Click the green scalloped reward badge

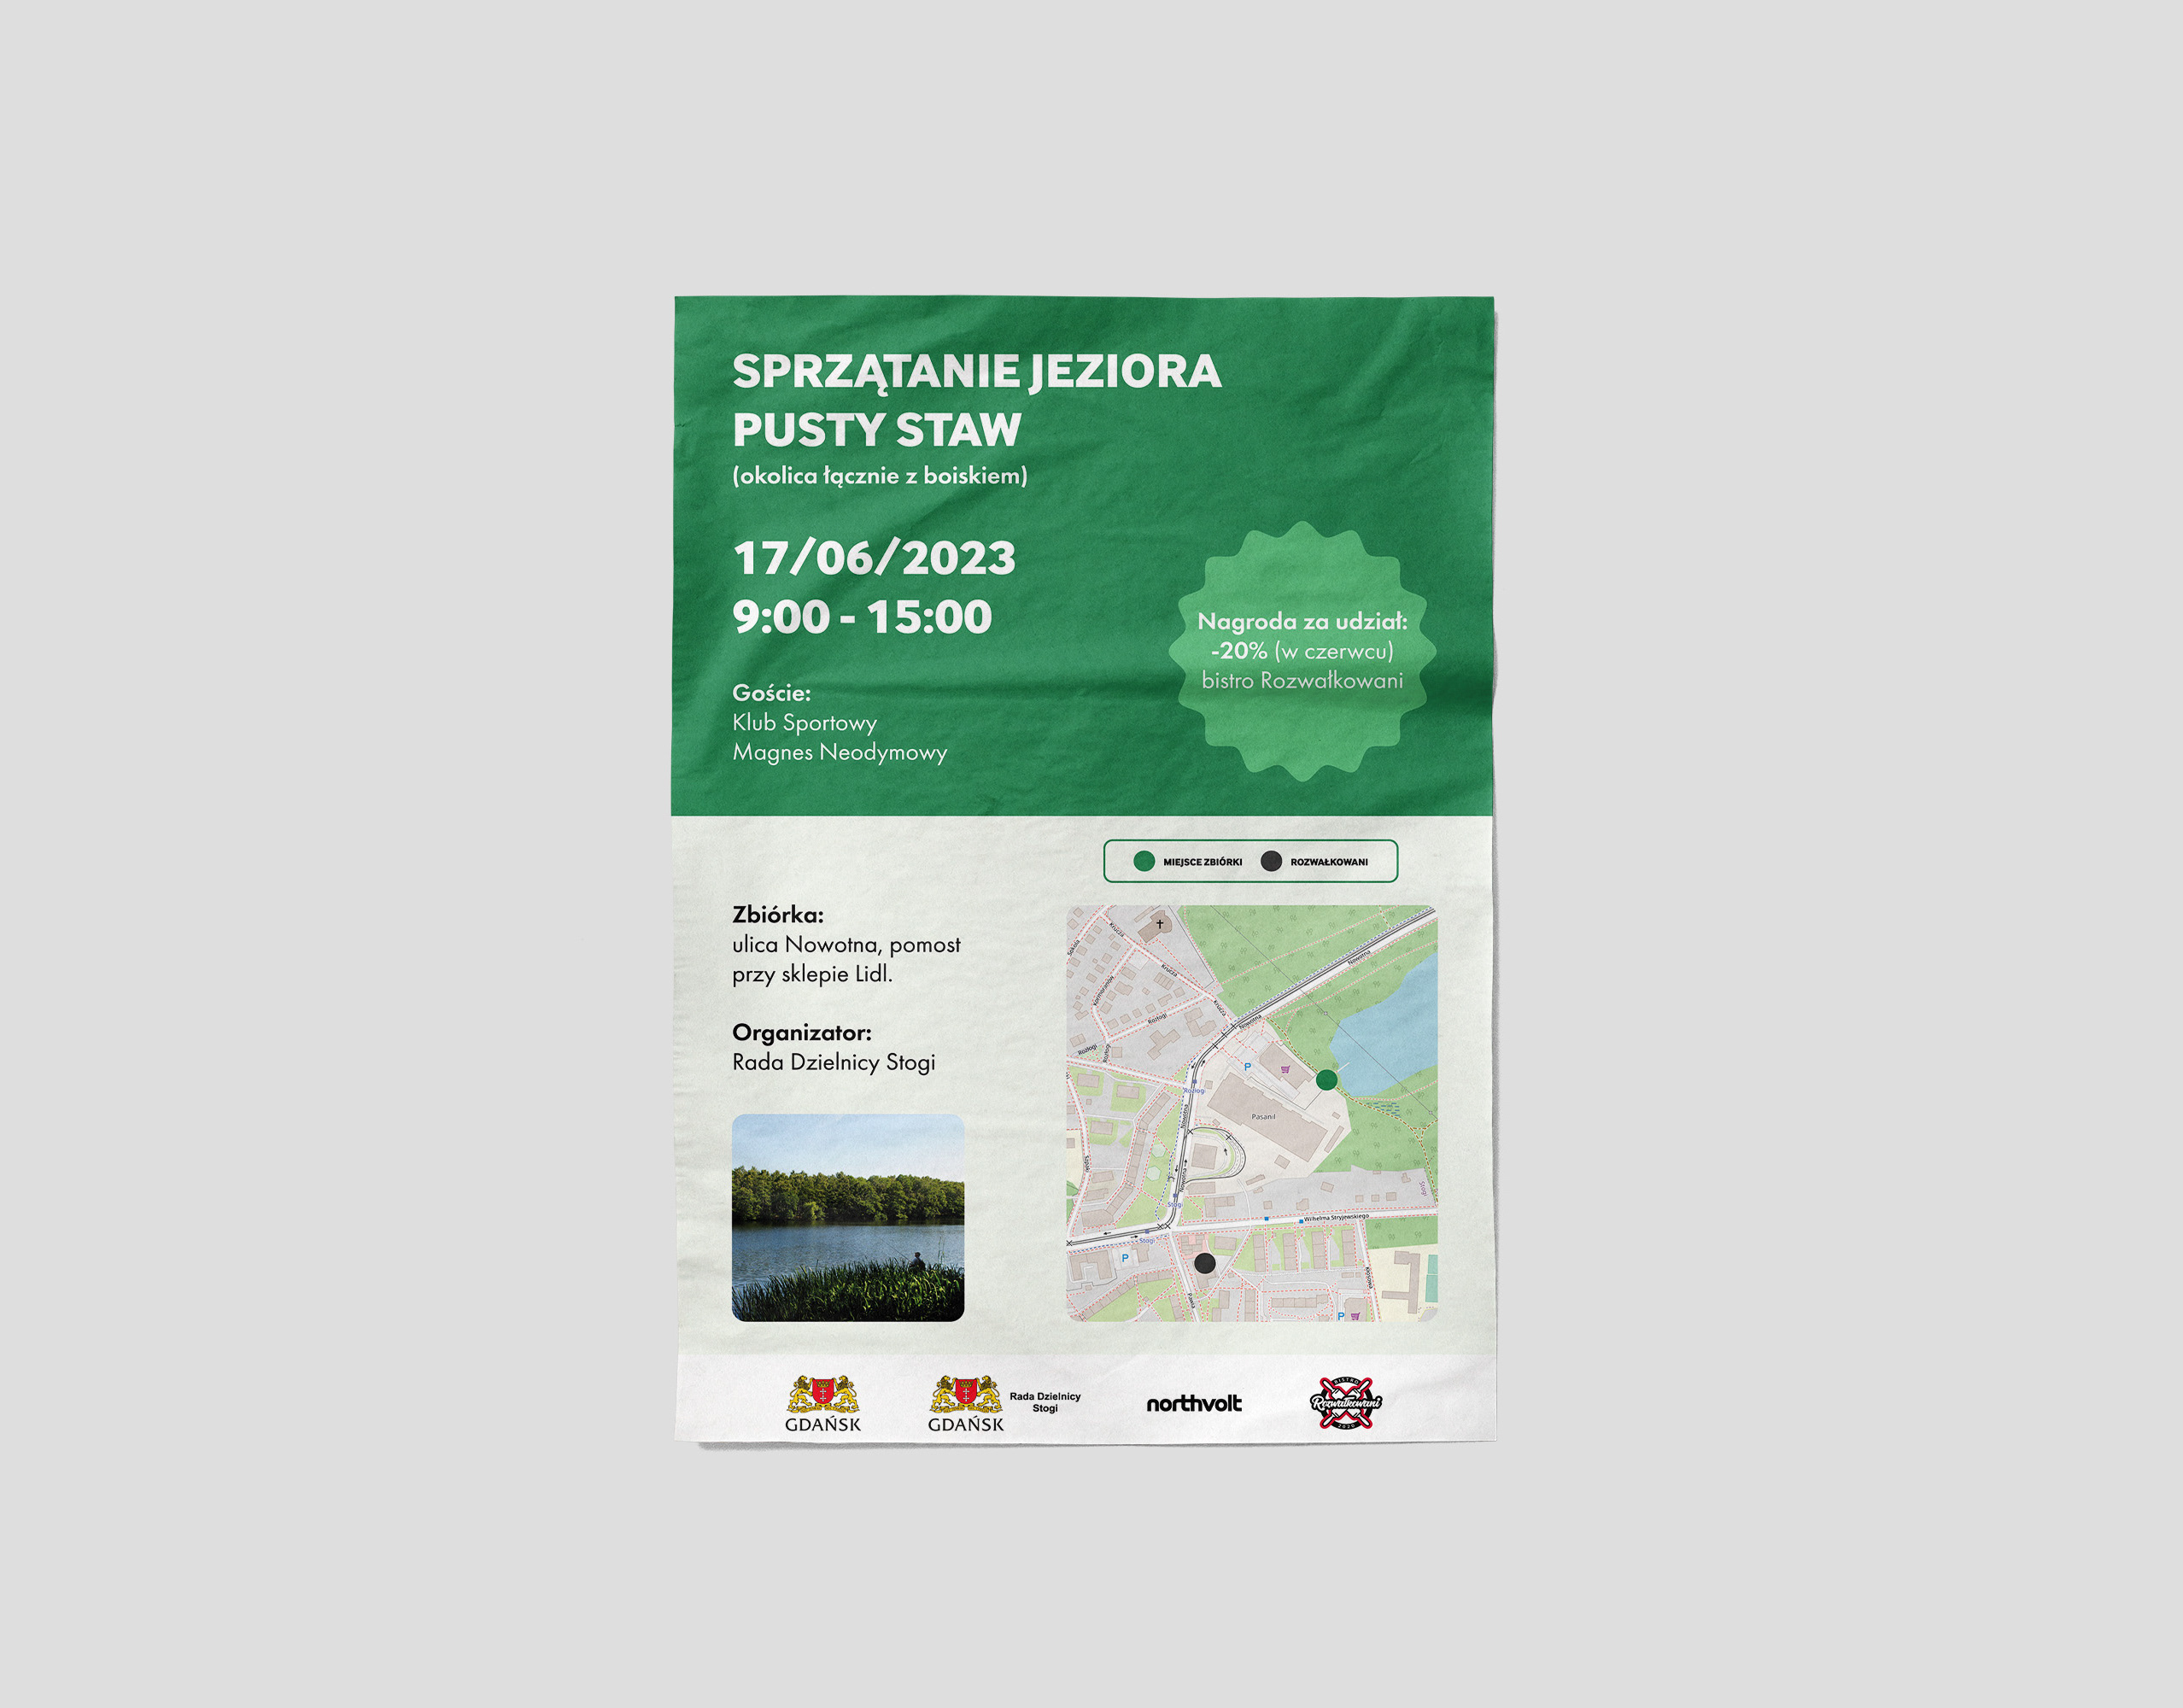pos(1302,650)
